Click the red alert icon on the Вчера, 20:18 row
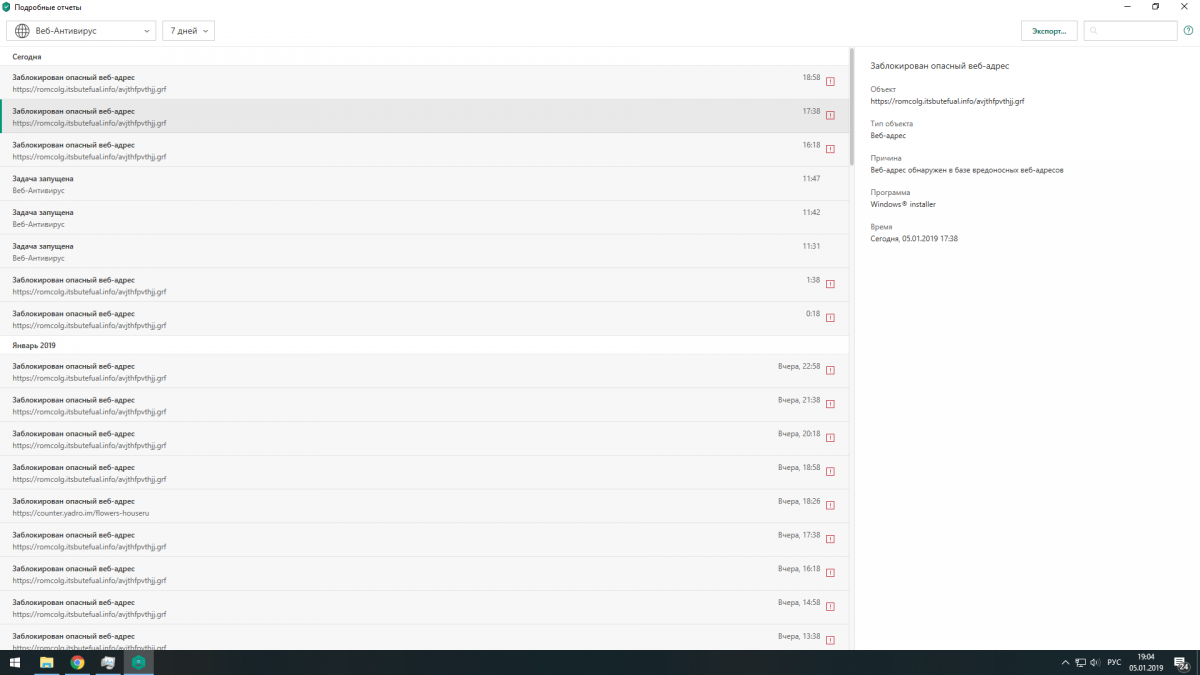This screenshot has width=1200, height=675. click(x=830, y=439)
